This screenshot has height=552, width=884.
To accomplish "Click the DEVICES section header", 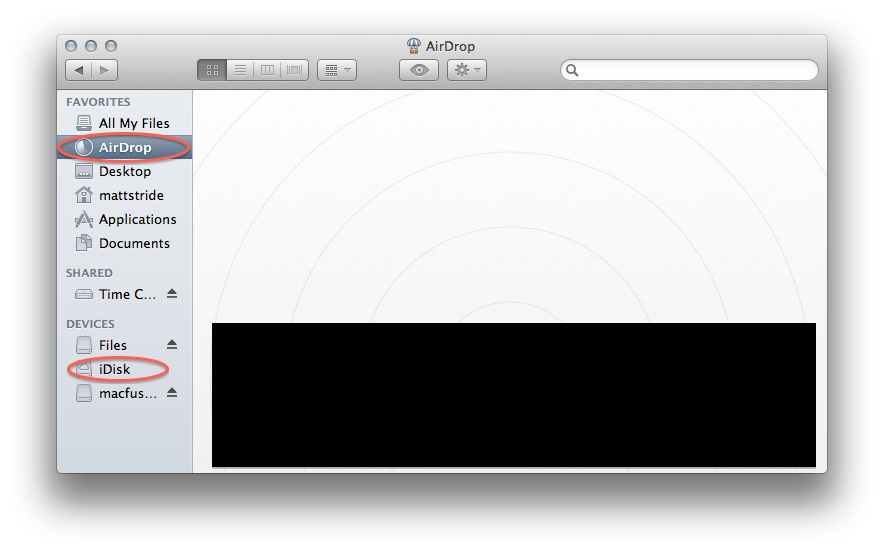I will pos(90,324).
